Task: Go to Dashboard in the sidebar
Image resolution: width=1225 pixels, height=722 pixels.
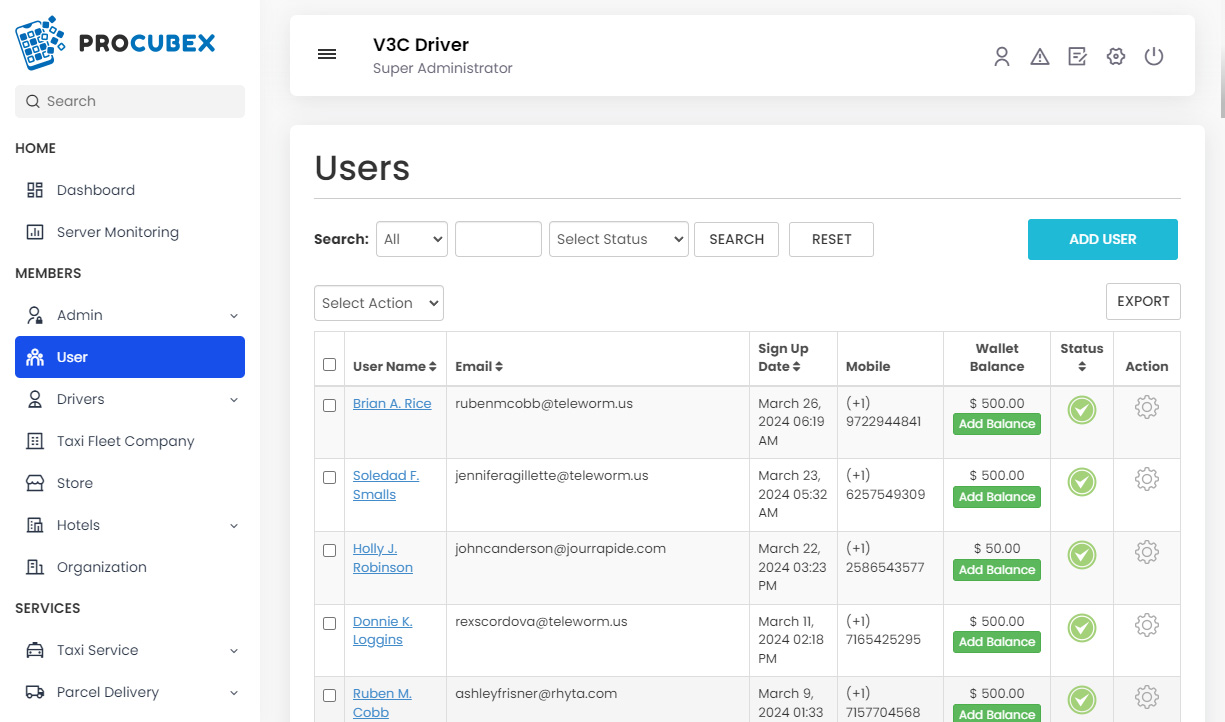Action: tap(95, 190)
